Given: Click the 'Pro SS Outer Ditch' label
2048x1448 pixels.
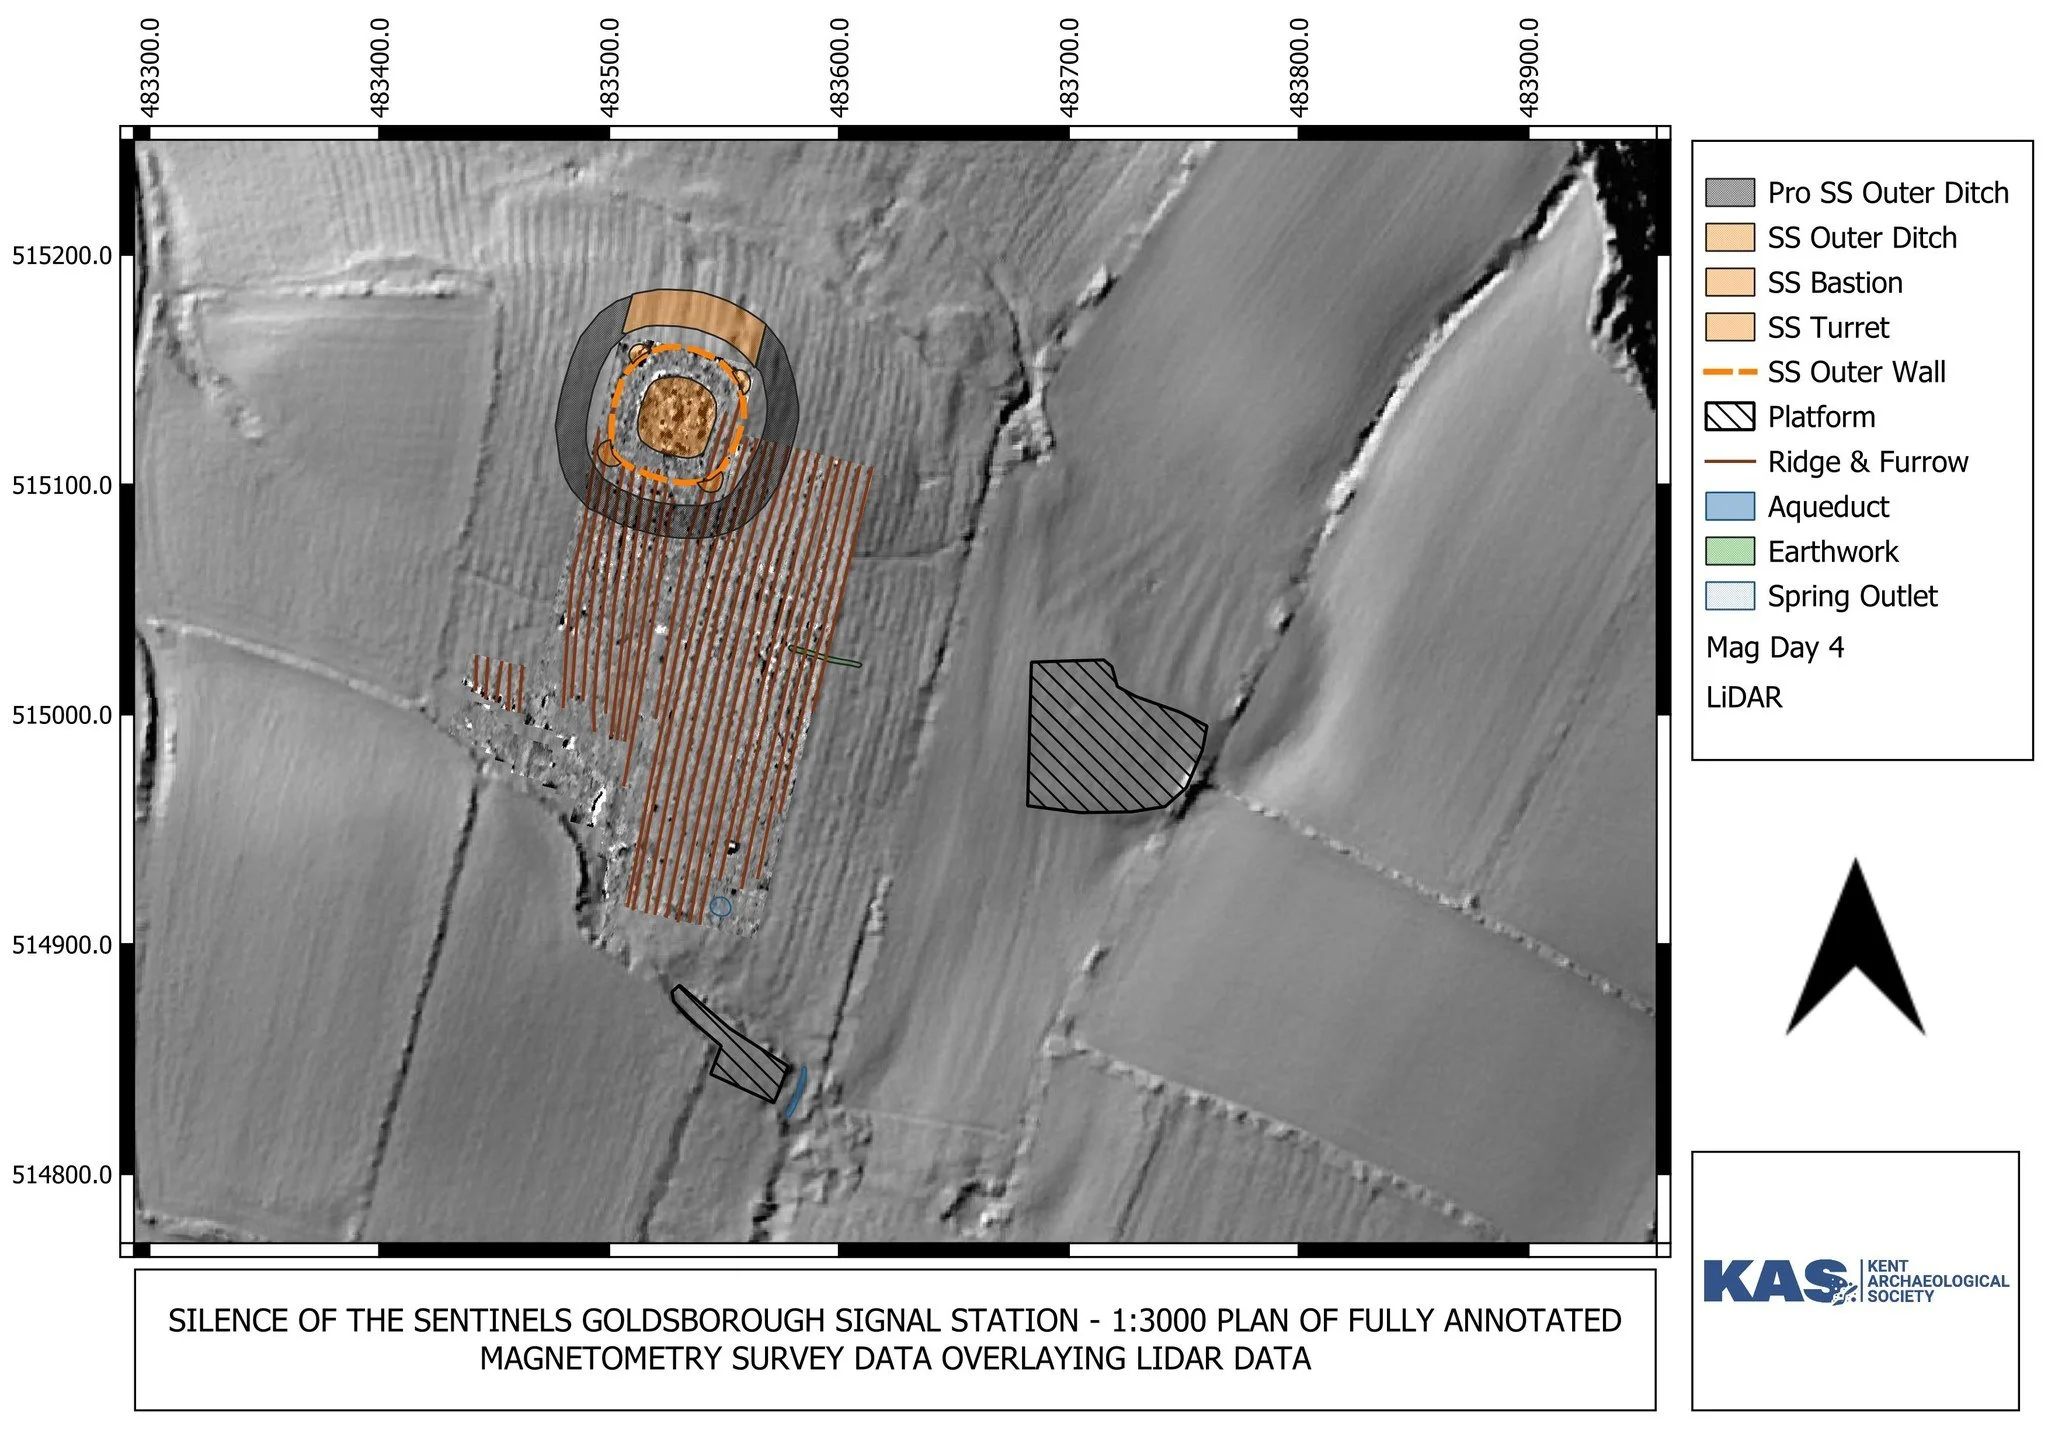Looking at the screenshot, I should (x=1888, y=192).
